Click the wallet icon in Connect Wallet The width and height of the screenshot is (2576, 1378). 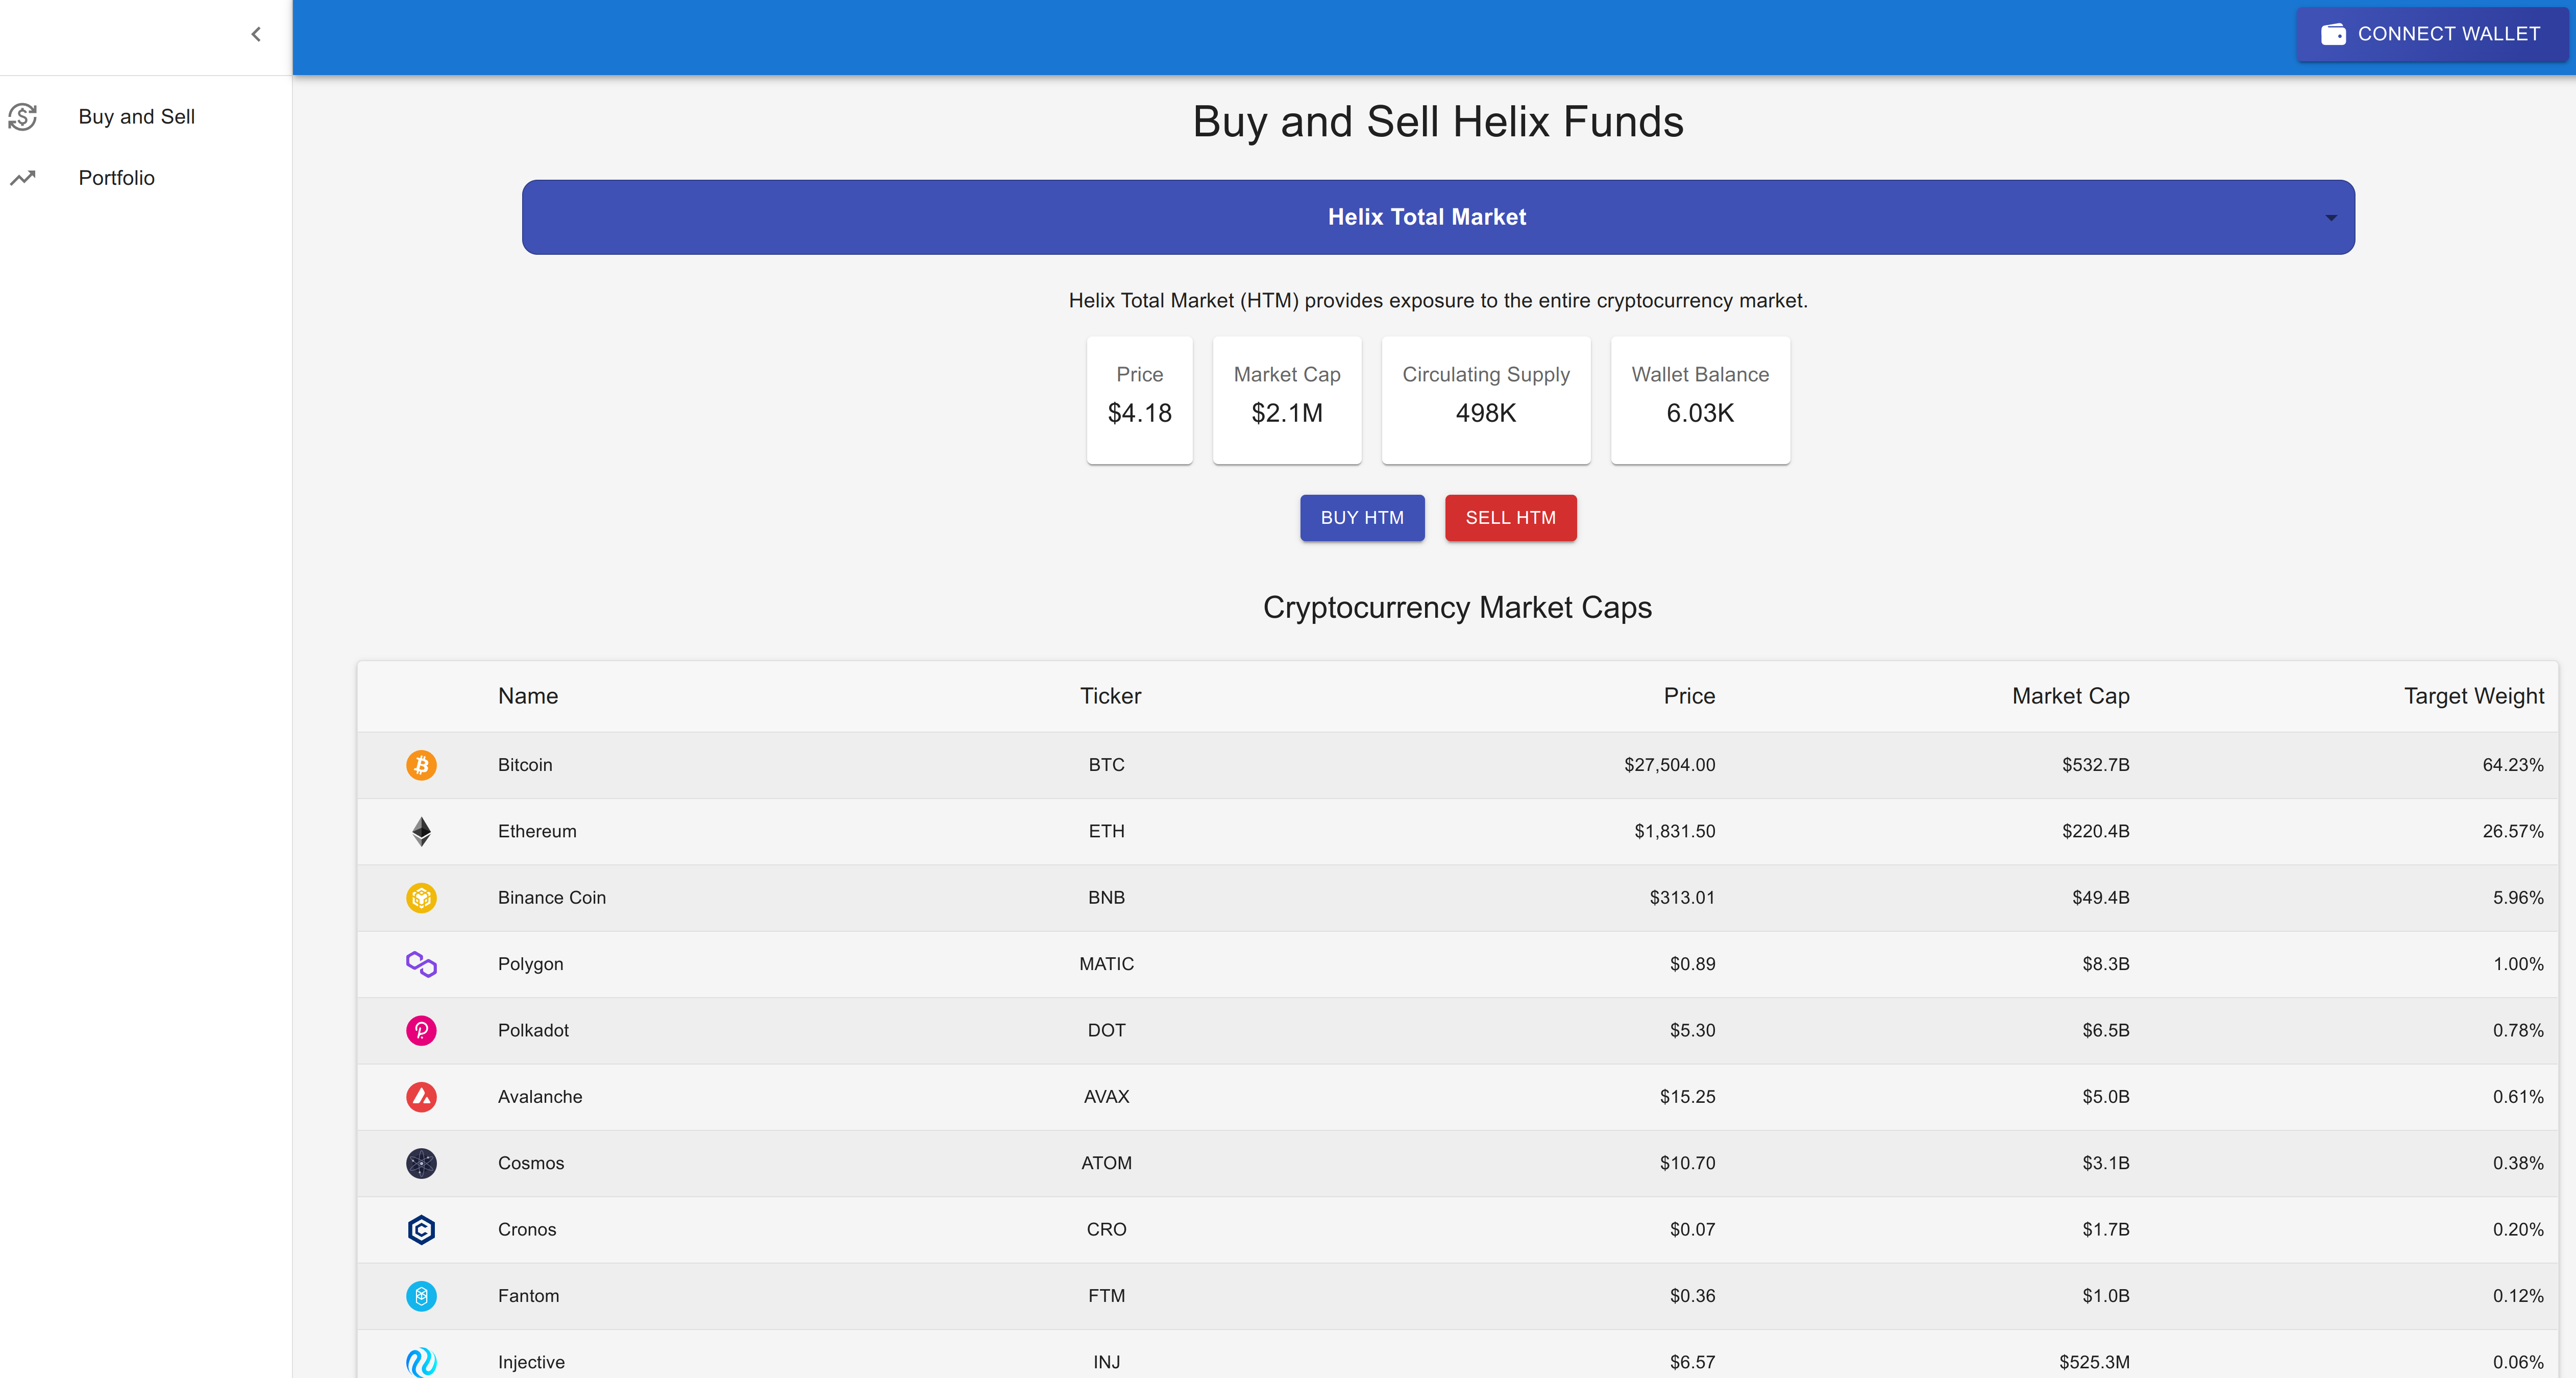2334,33
